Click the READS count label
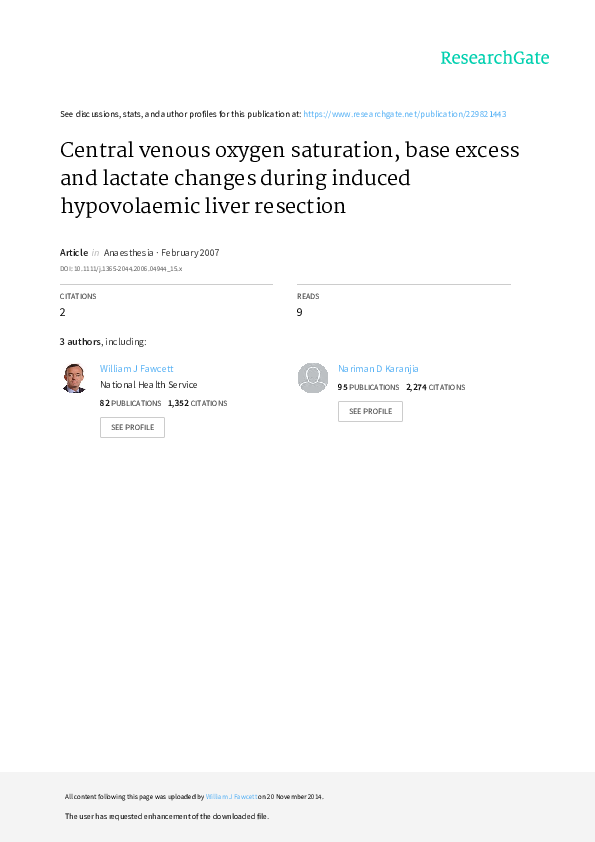This screenshot has width=595, height=842. point(308,296)
